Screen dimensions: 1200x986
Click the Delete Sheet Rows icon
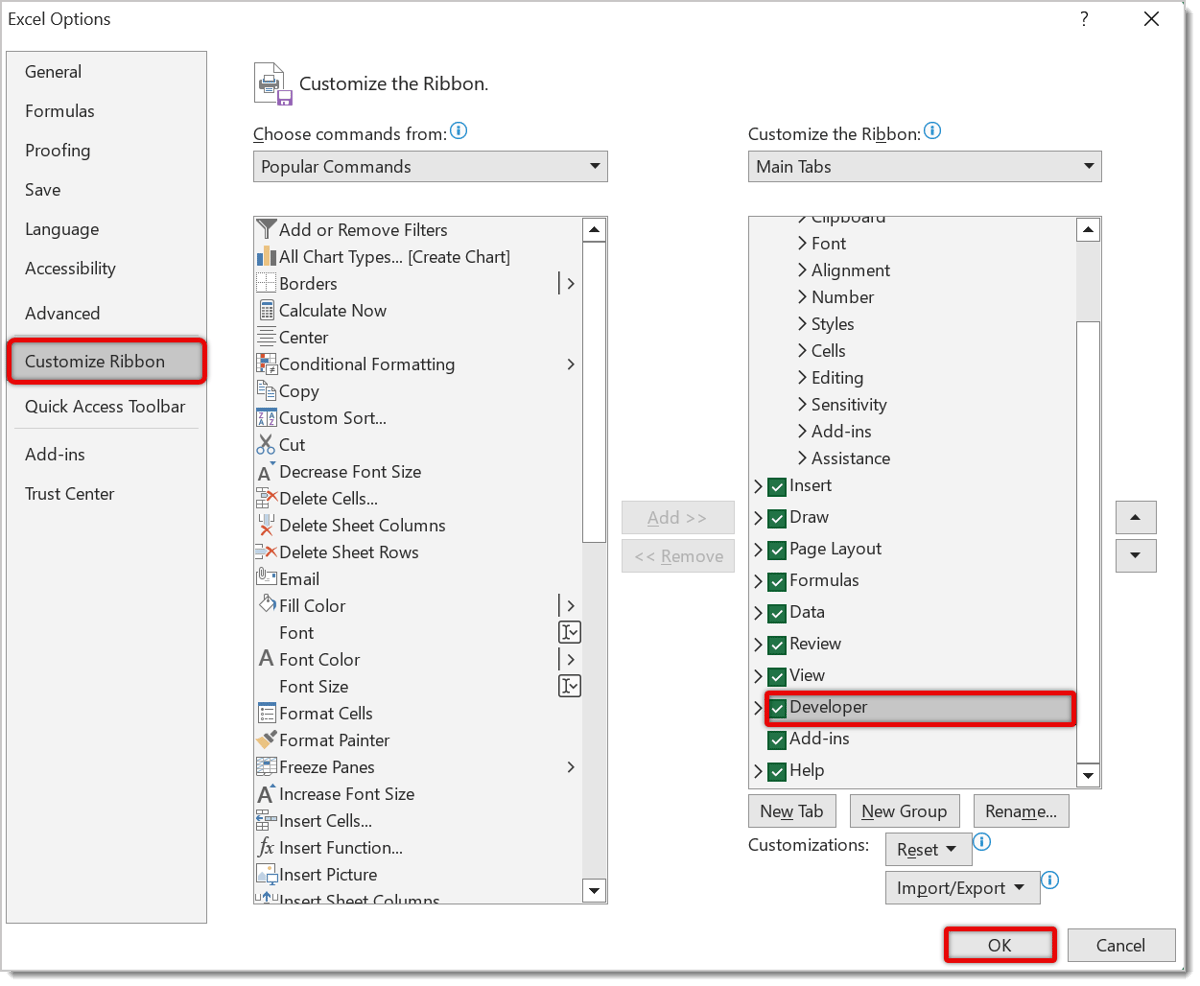click(266, 553)
